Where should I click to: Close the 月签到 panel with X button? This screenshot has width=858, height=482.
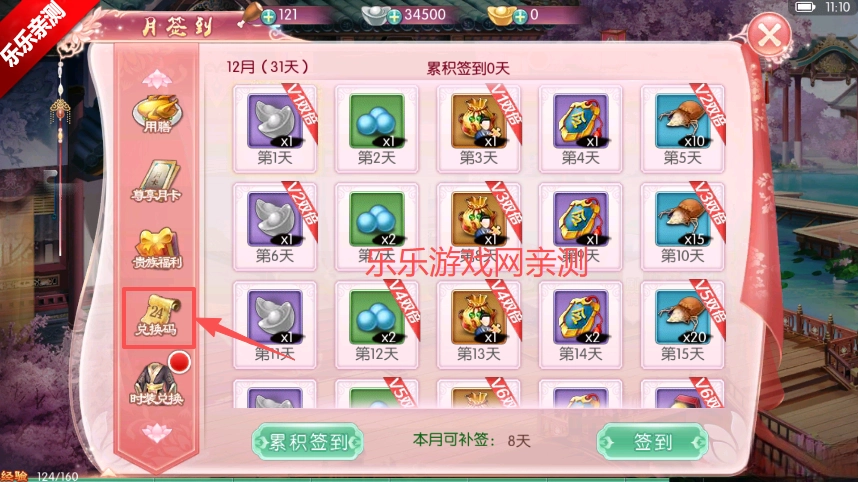(x=769, y=36)
